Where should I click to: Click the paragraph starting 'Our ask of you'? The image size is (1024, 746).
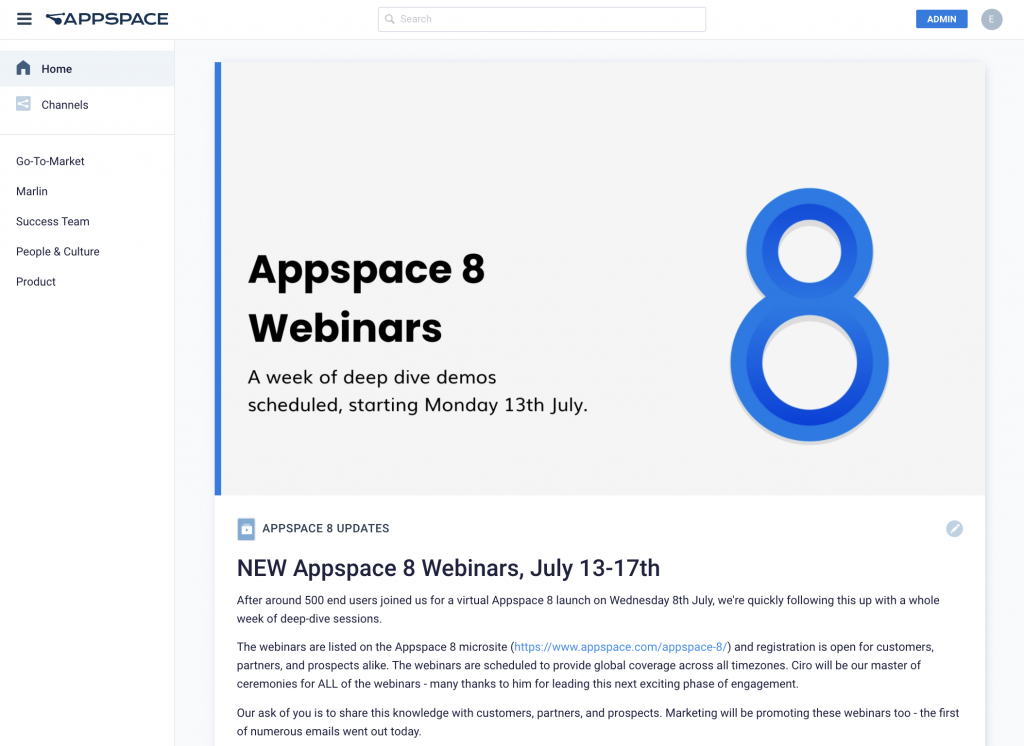[x=598, y=722]
